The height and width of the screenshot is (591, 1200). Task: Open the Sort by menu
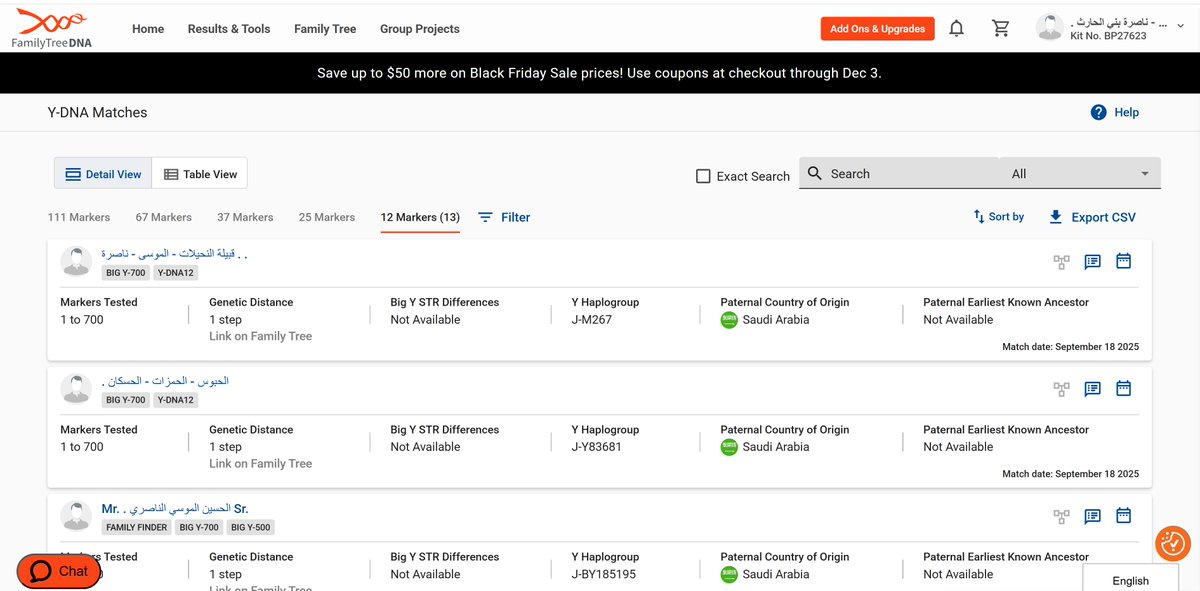click(x=998, y=217)
